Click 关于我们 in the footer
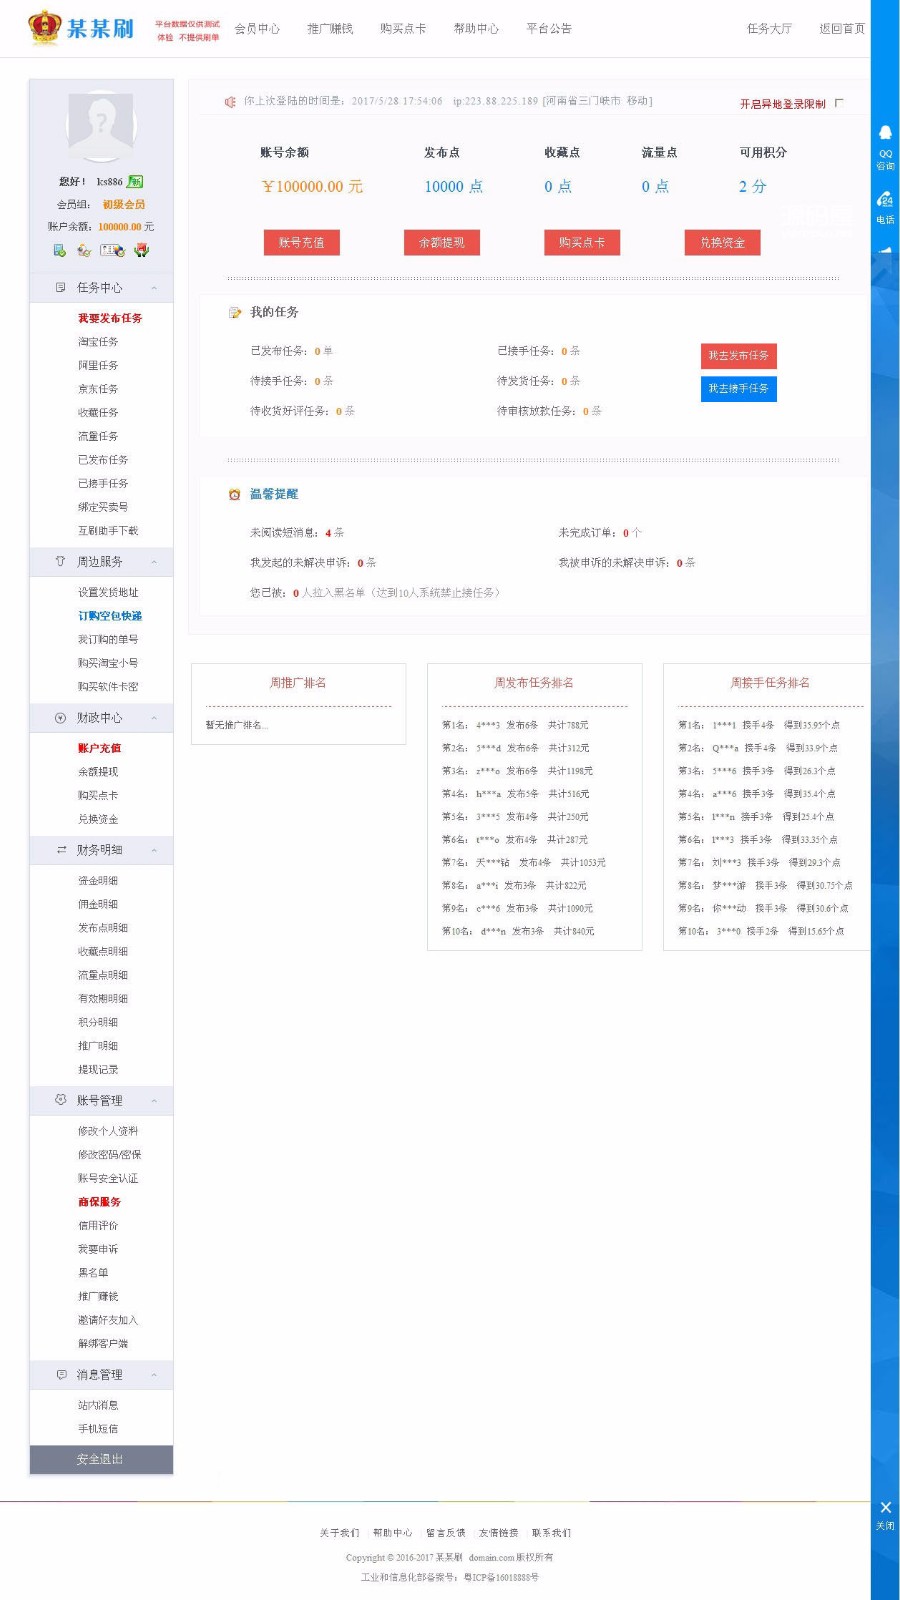 point(339,1533)
